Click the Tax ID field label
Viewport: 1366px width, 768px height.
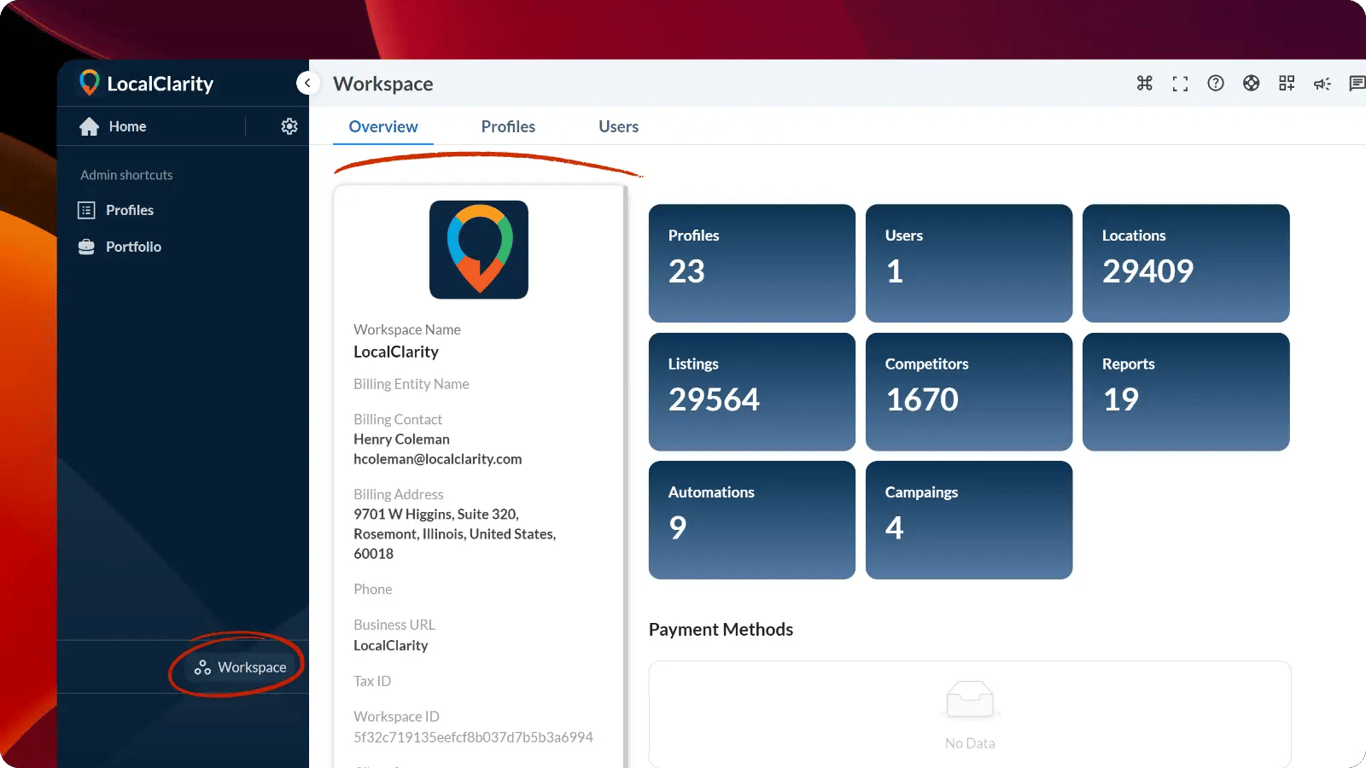coord(373,681)
